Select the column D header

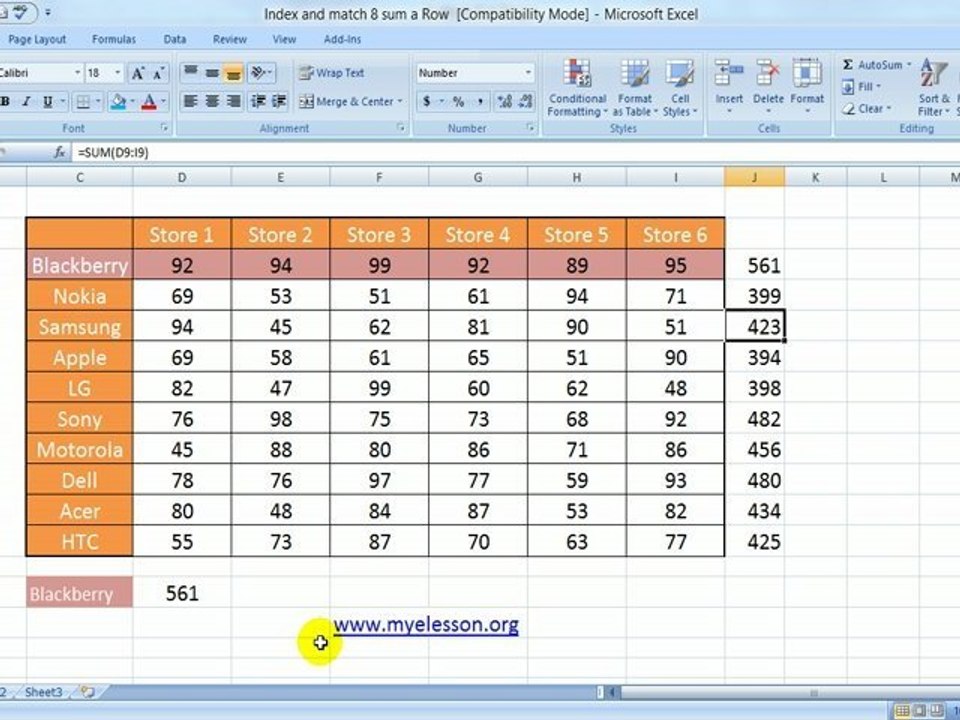click(x=182, y=178)
